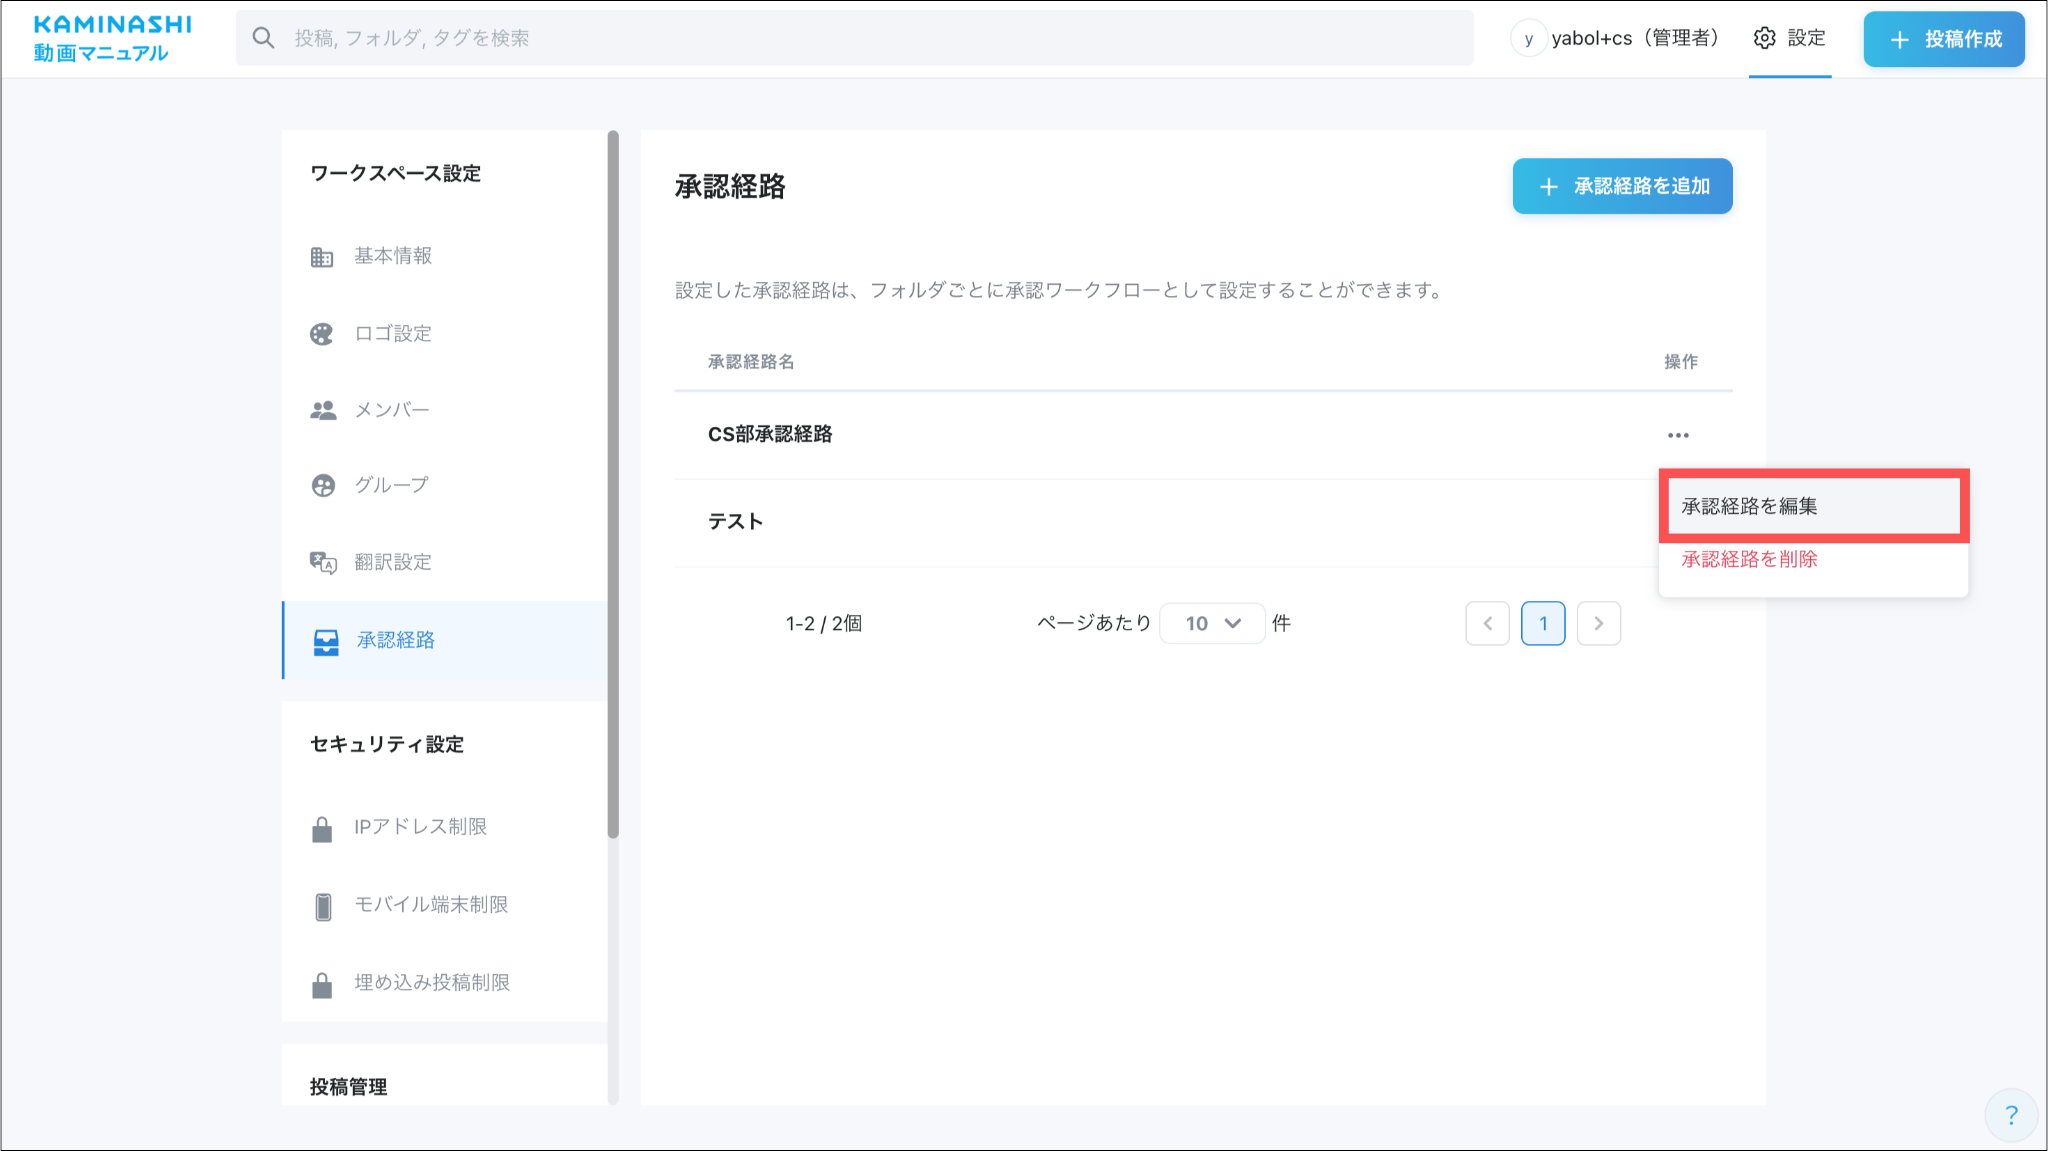The height and width of the screenshot is (1151, 2048).
Task: Open the three-dot menu for CS部承認経路
Action: (1678, 435)
